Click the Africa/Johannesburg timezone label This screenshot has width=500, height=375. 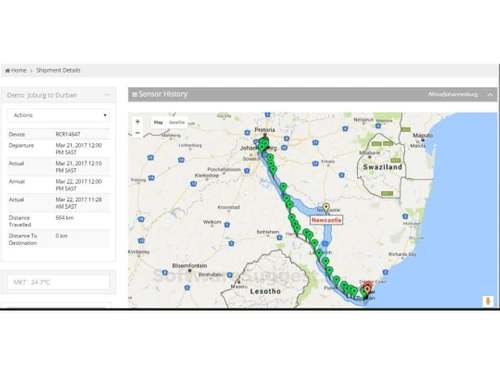(x=453, y=95)
